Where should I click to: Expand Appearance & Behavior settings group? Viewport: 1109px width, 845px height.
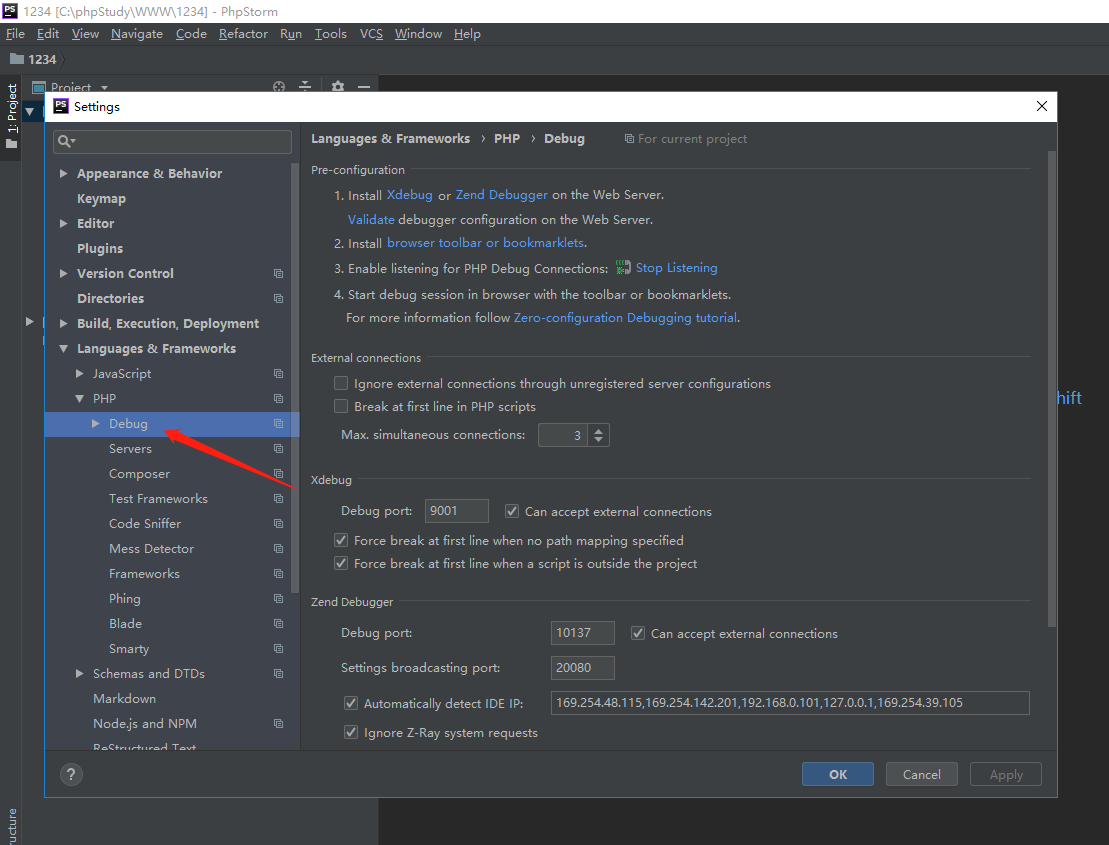pos(64,173)
